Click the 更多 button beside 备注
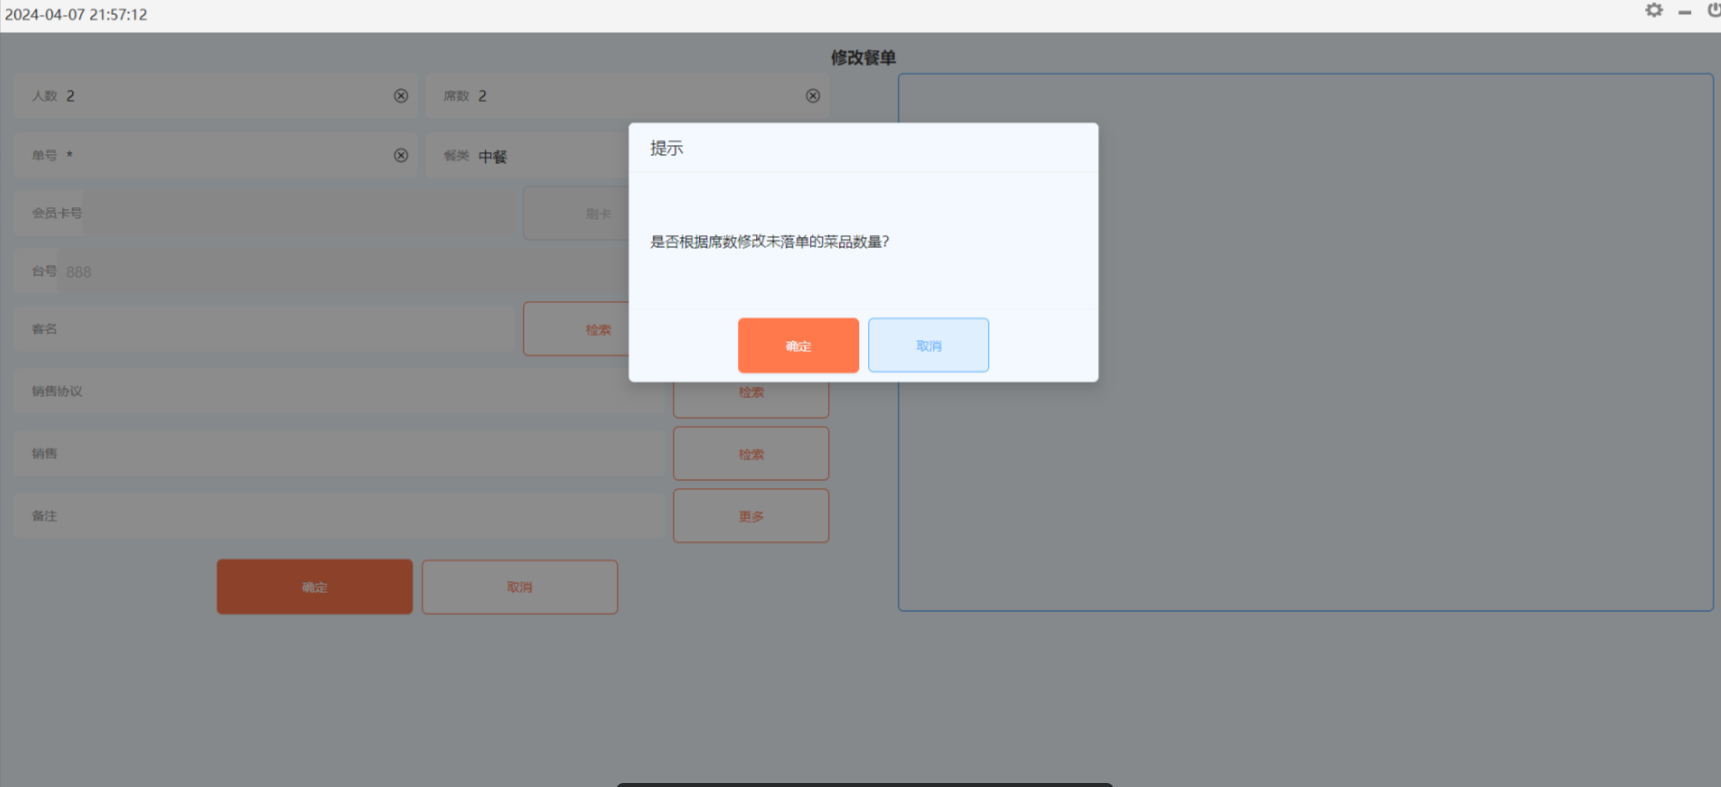 click(x=751, y=516)
